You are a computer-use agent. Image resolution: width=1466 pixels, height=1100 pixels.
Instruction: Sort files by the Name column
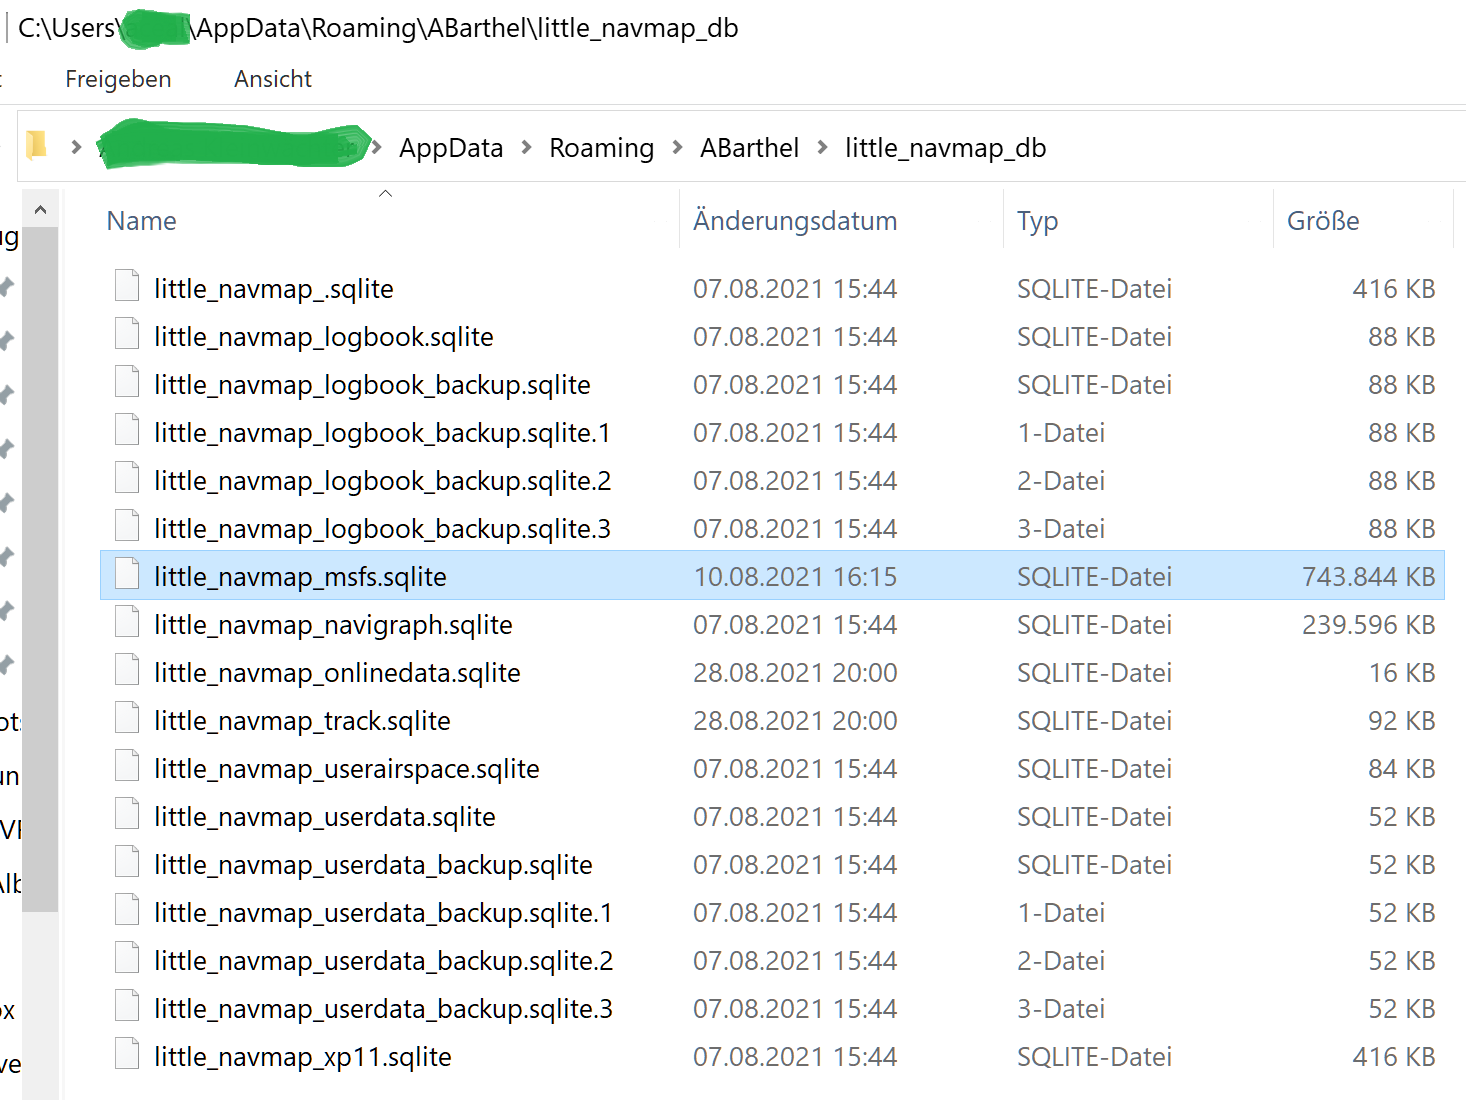coord(142,221)
